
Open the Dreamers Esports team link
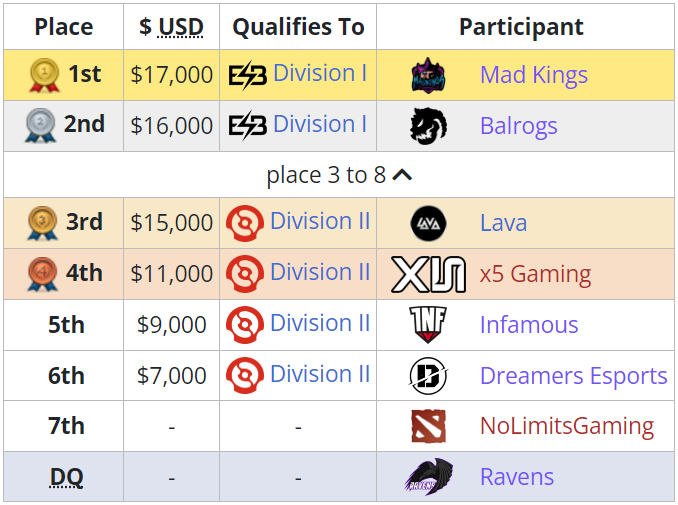[x=573, y=376]
